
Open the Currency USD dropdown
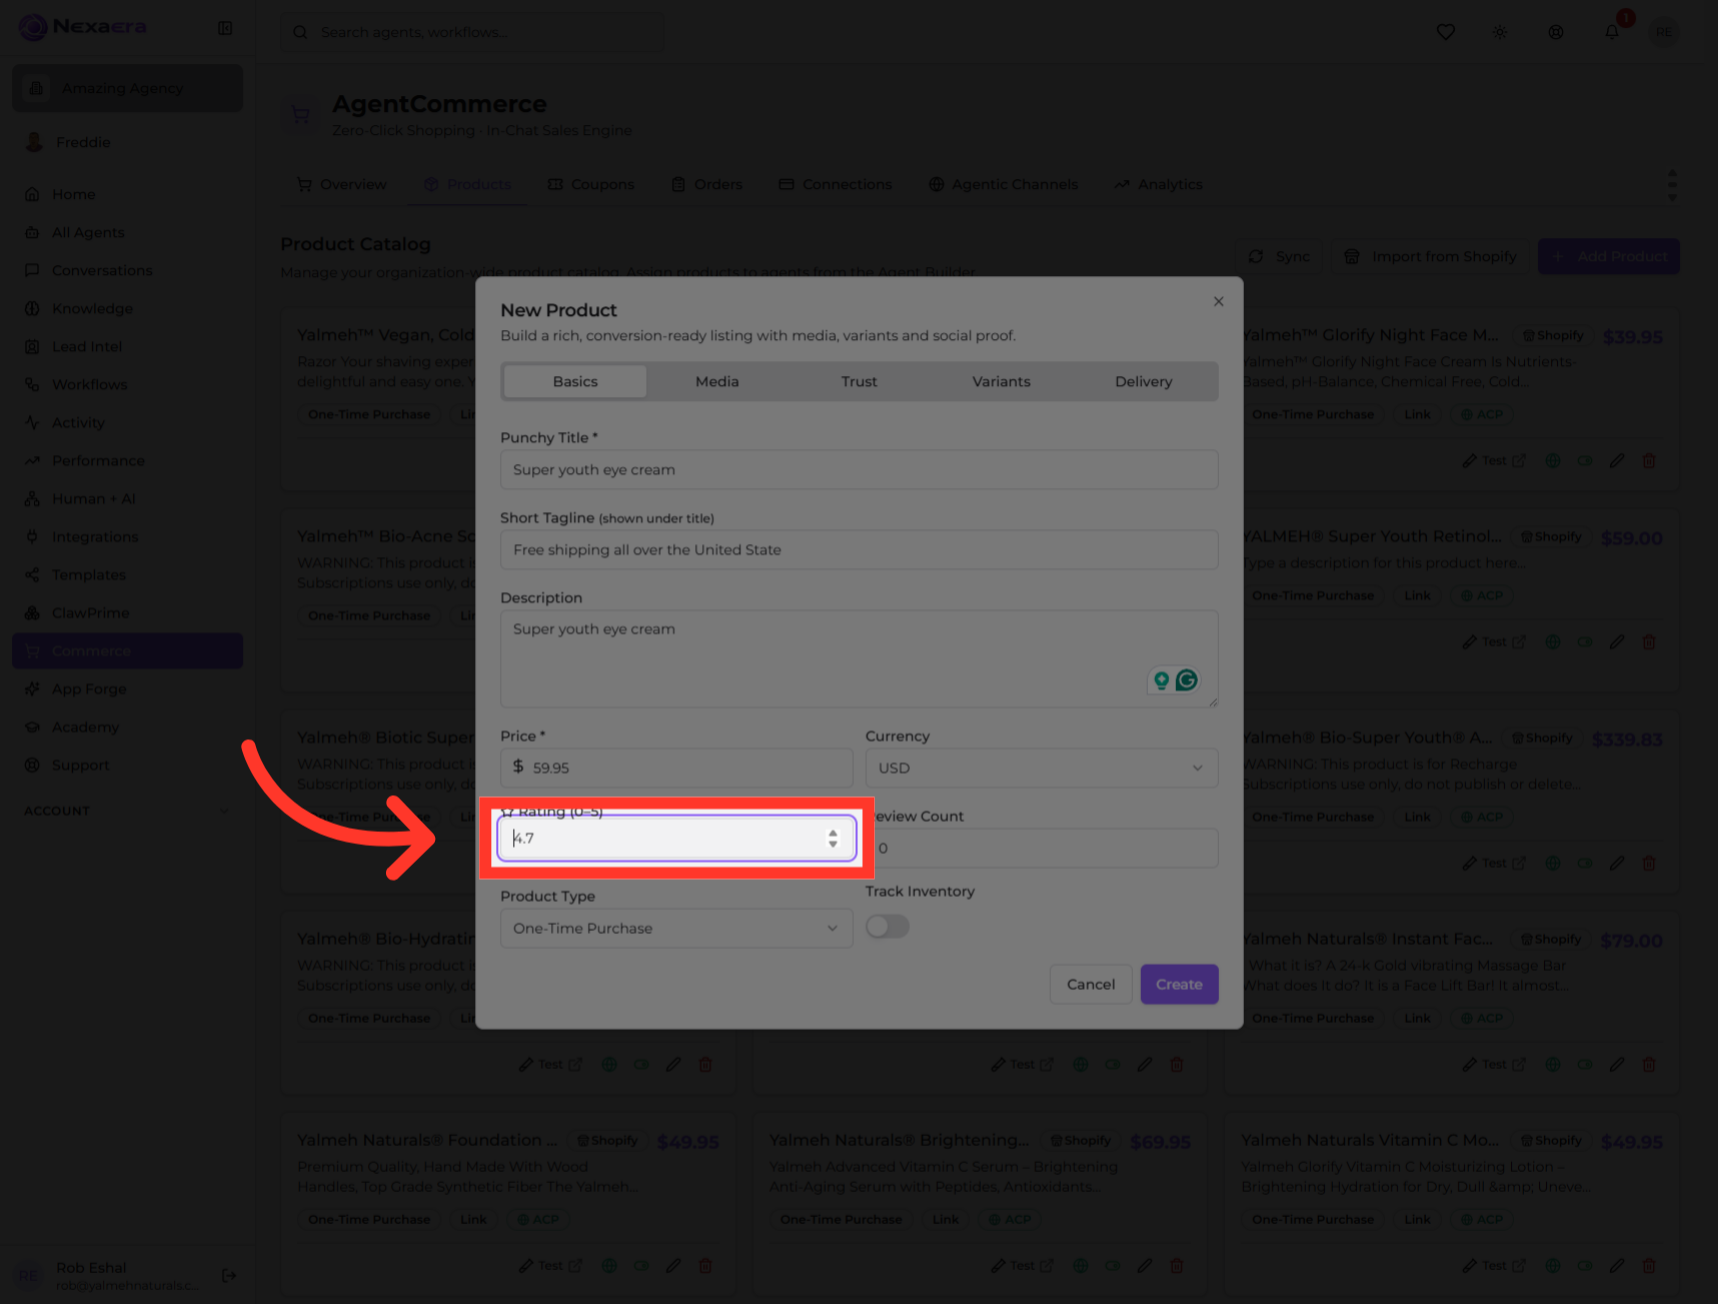point(1041,767)
